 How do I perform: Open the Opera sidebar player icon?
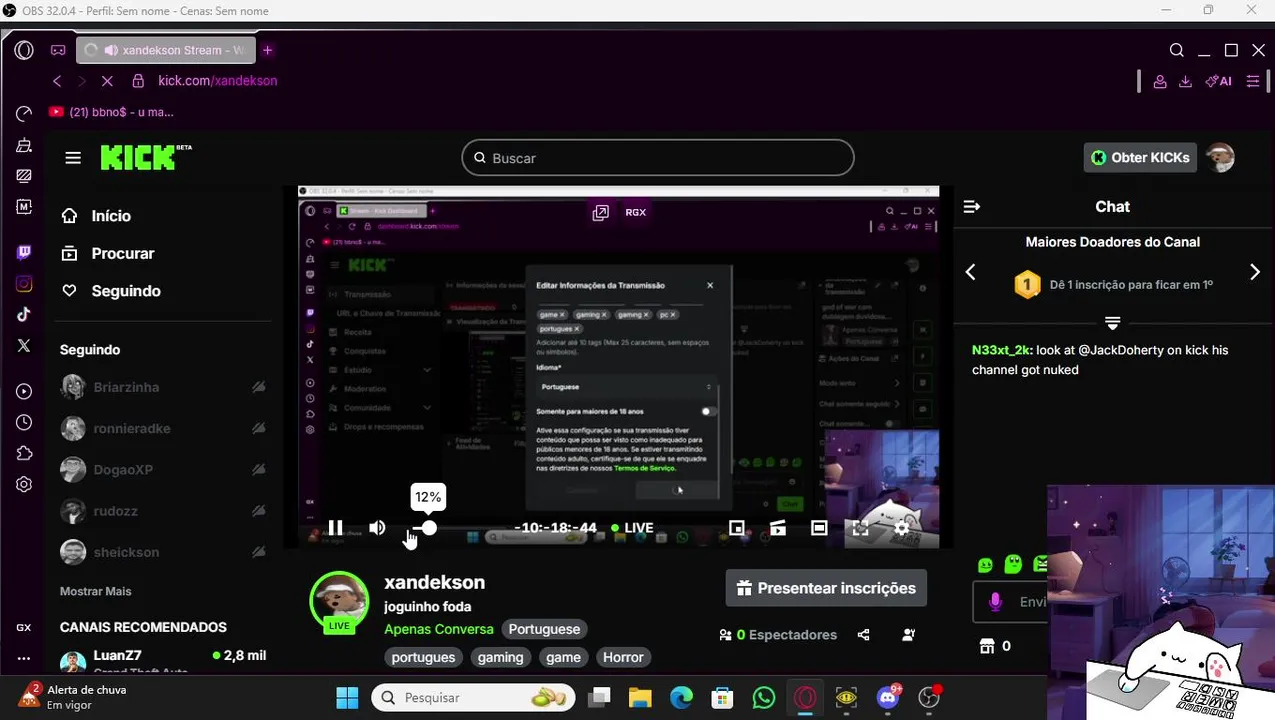pyautogui.click(x=24, y=392)
